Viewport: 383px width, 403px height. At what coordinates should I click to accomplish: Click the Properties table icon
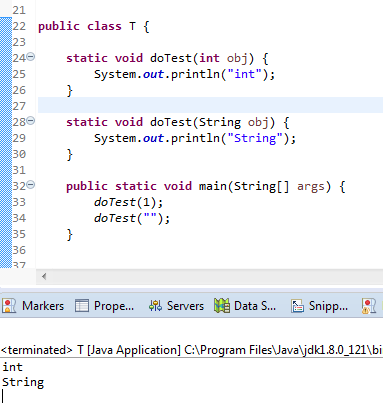coord(82,306)
